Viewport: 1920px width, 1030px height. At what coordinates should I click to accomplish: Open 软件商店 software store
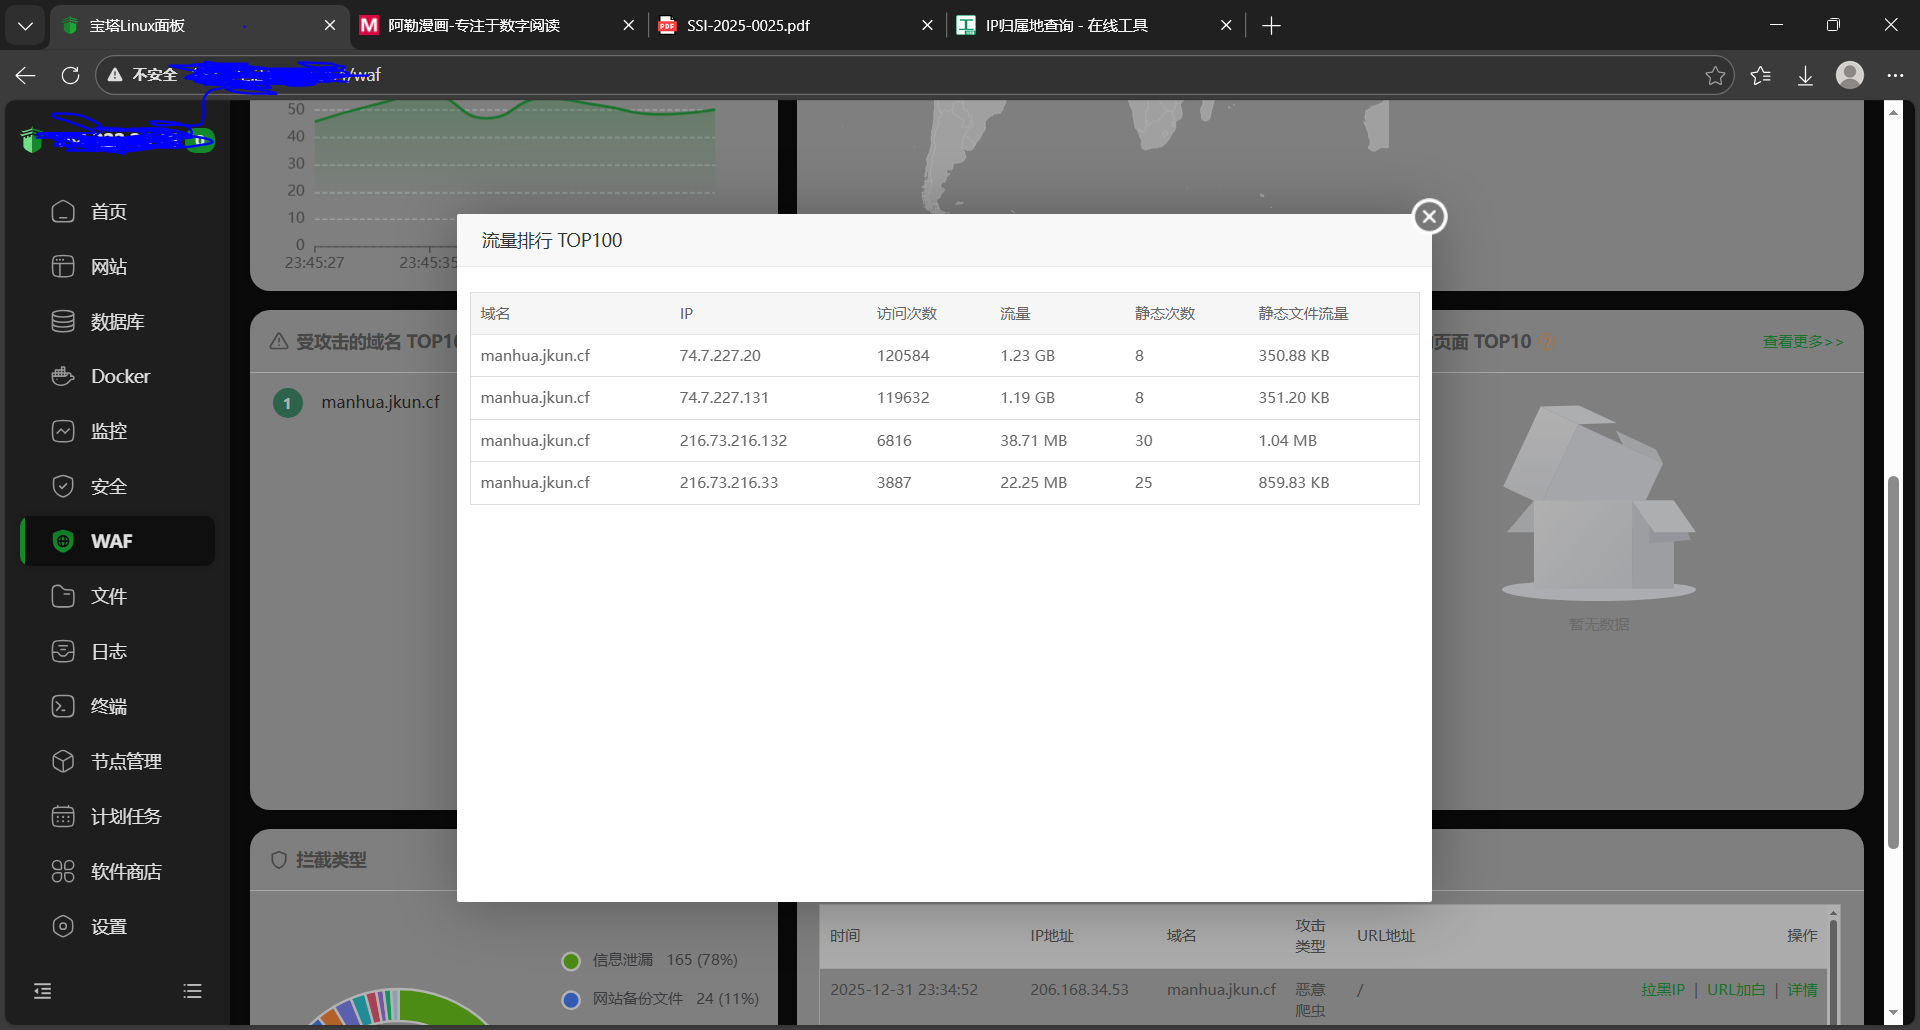pyautogui.click(x=125, y=872)
